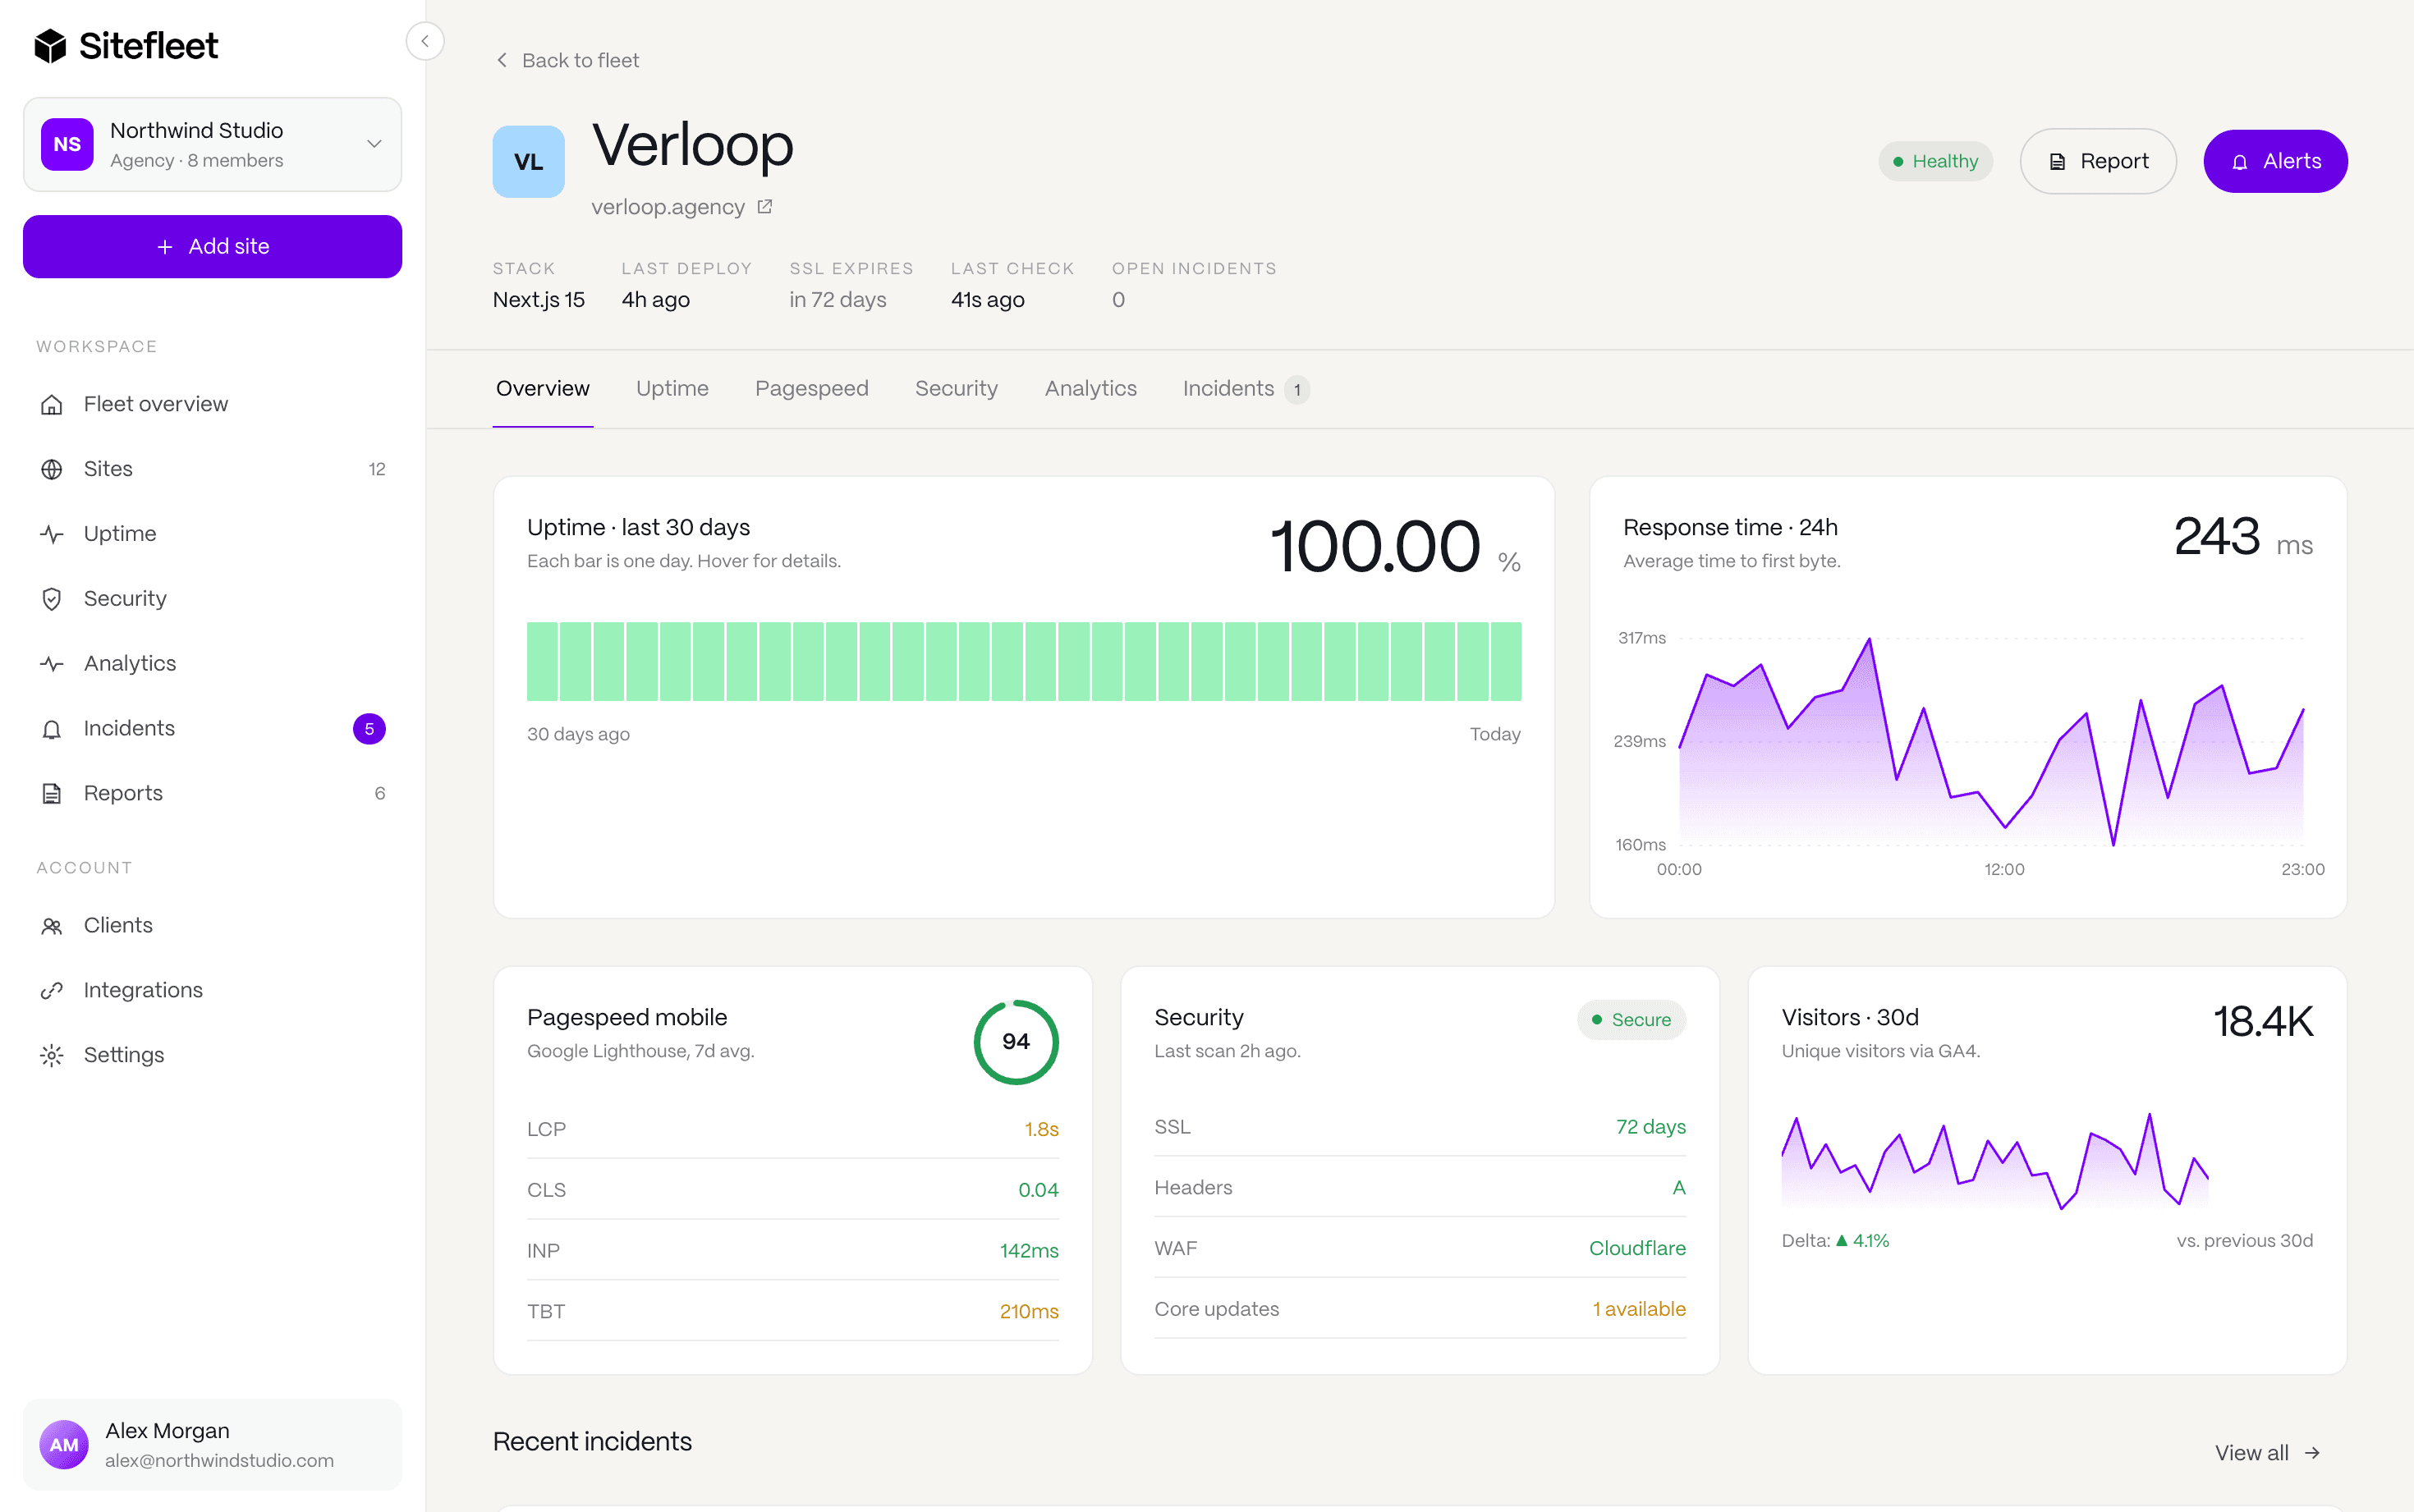Open Alerts with the purple button
The width and height of the screenshot is (2414, 1512).
tap(2274, 161)
